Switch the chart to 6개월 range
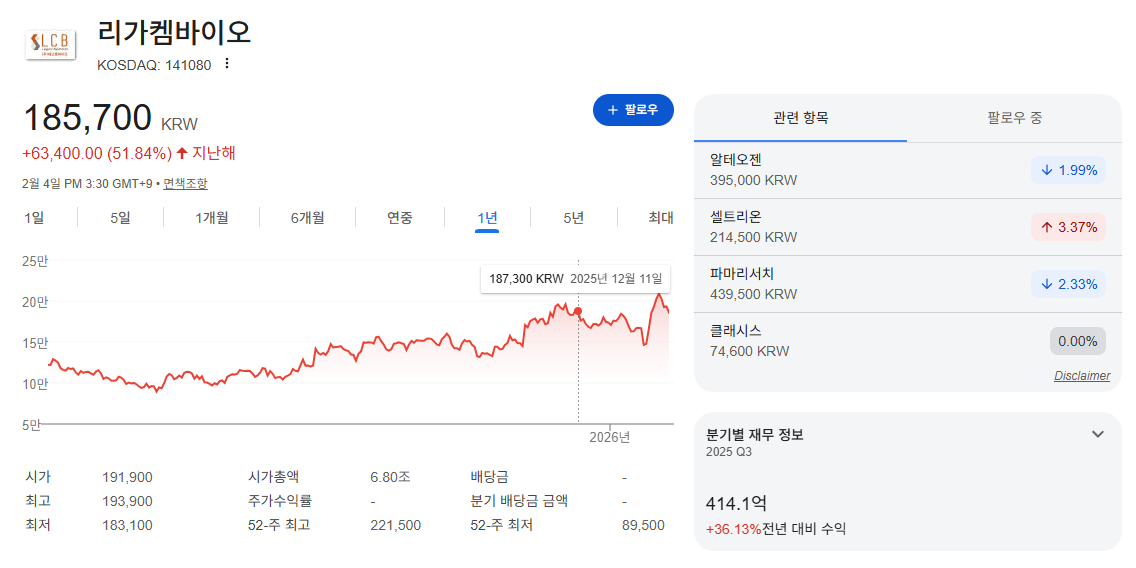The width and height of the screenshot is (1136, 568). click(306, 217)
